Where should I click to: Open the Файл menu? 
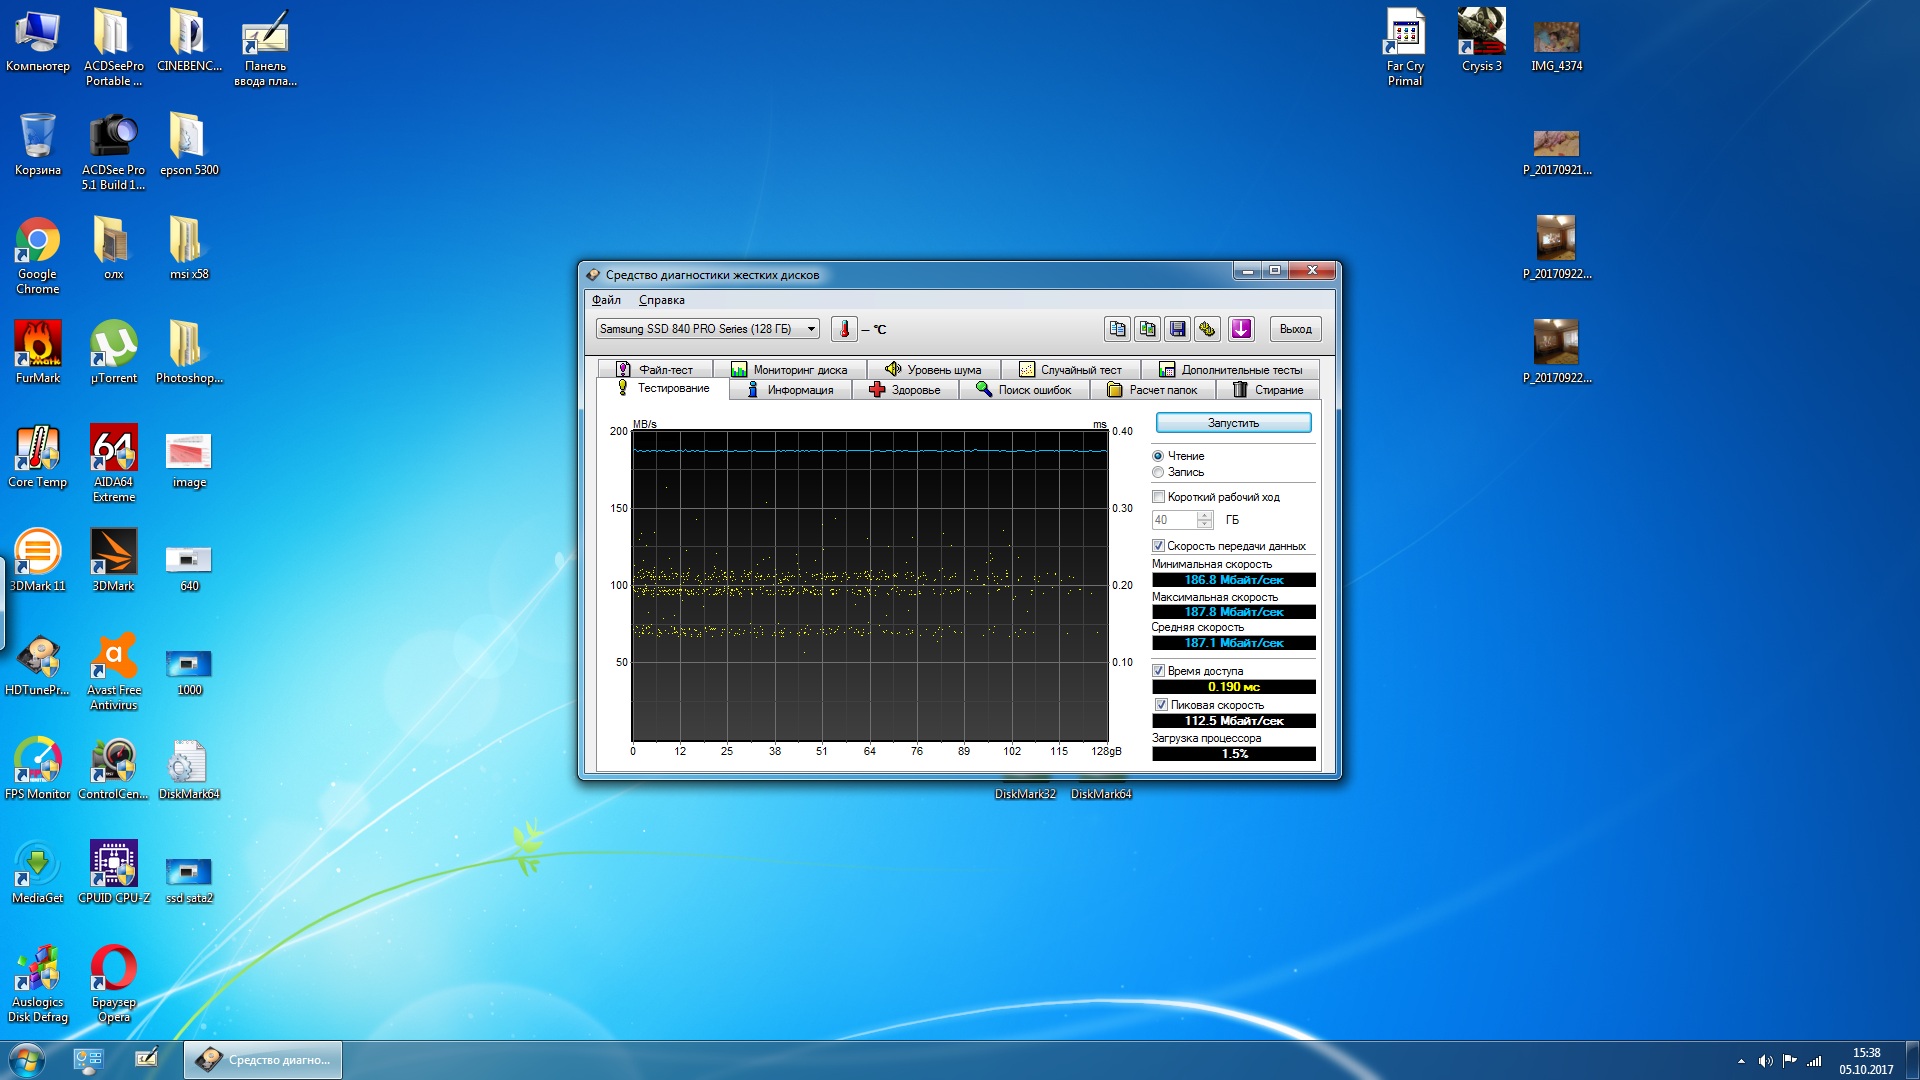[x=606, y=300]
